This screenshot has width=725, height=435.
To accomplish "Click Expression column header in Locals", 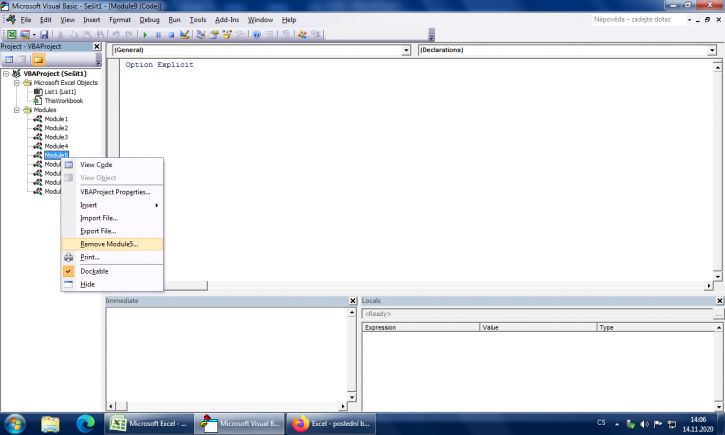I will tap(420, 327).
